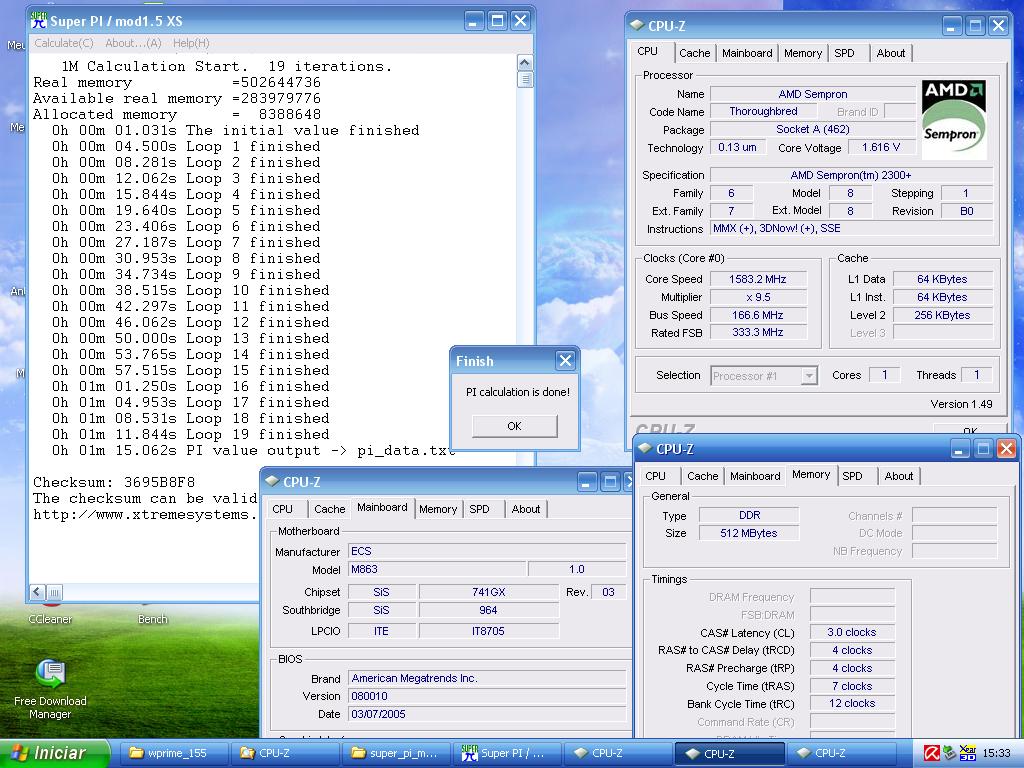Click Memory Type value DDR
This screenshot has height=768, width=1024.
(749, 515)
